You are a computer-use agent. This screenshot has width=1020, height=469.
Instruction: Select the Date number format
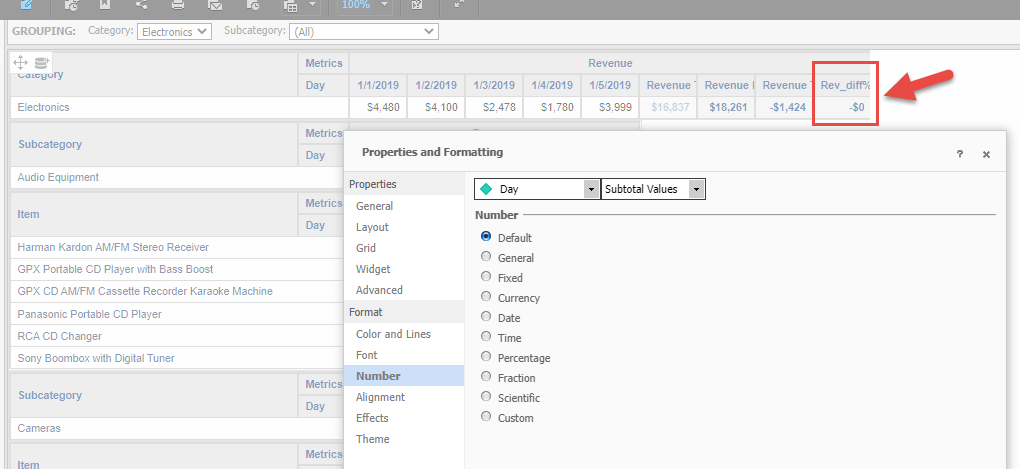click(x=485, y=317)
